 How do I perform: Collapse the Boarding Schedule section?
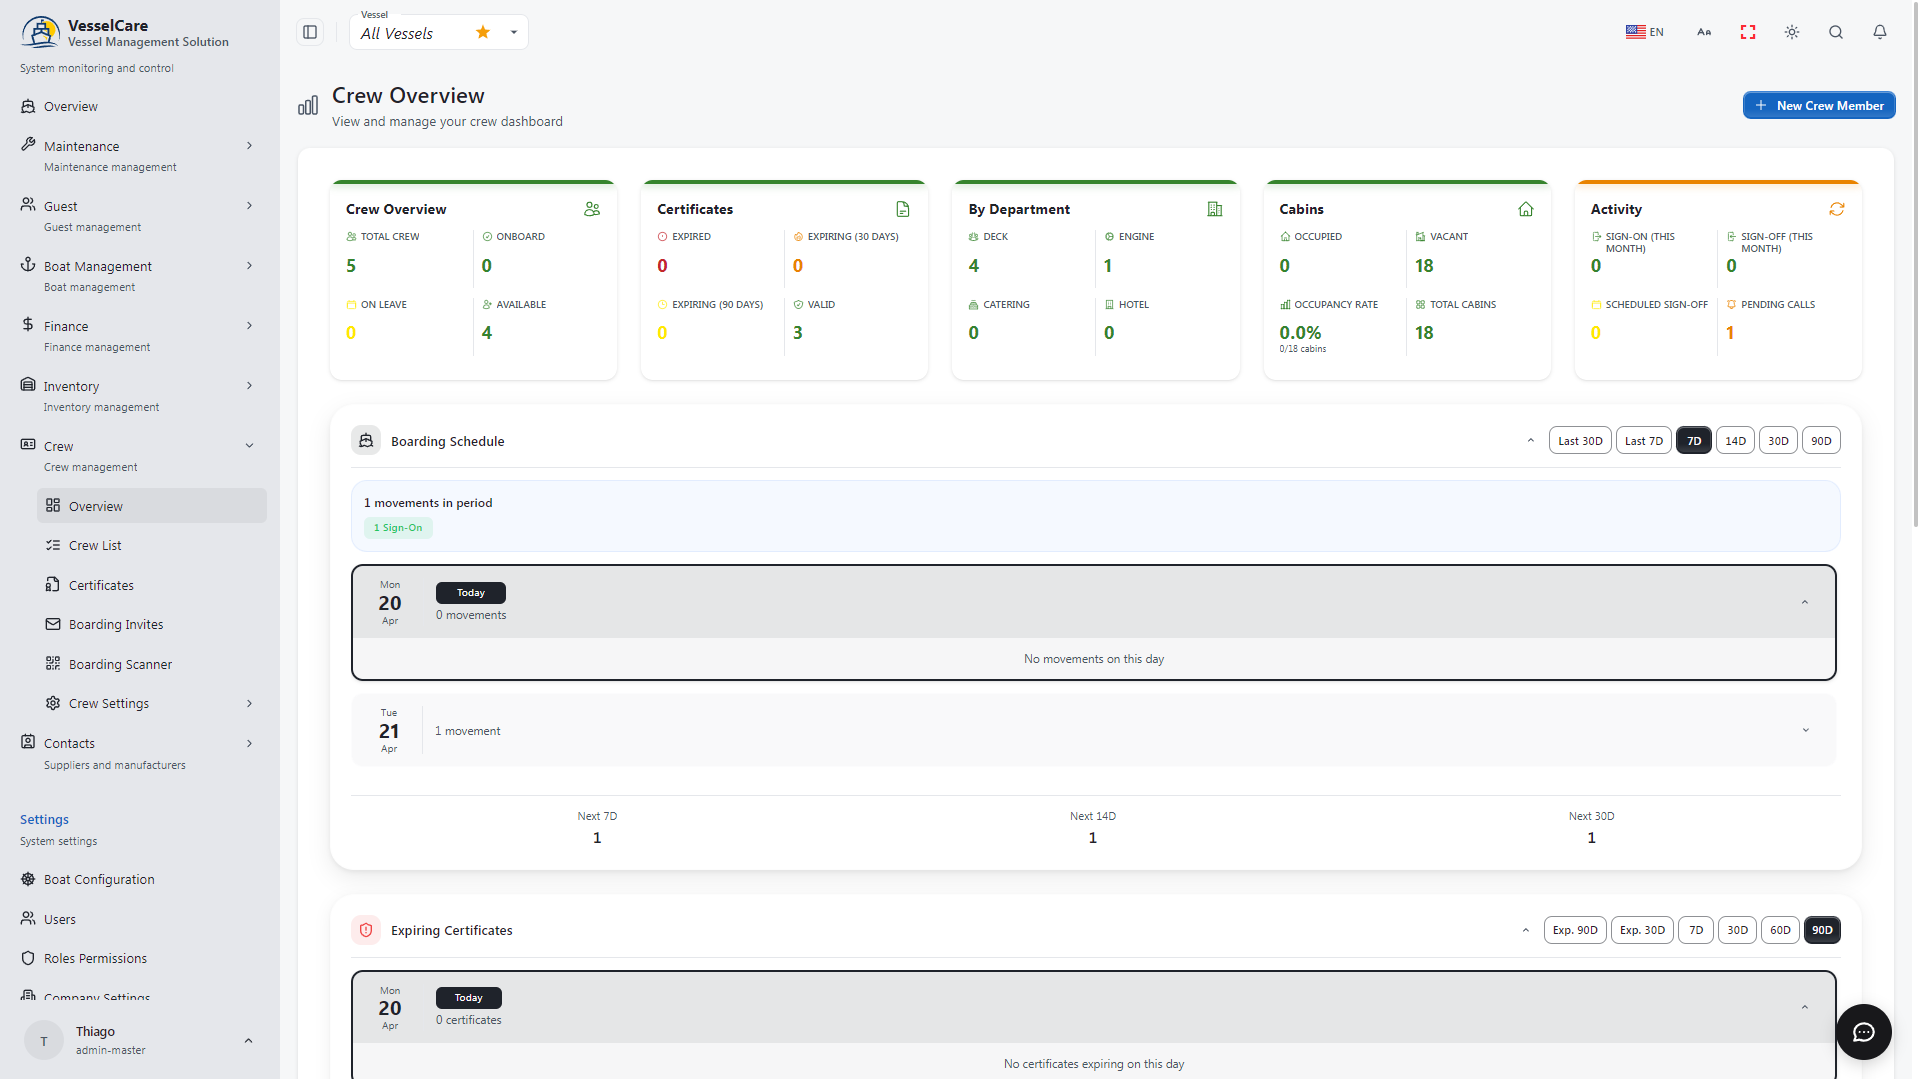(x=1531, y=441)
